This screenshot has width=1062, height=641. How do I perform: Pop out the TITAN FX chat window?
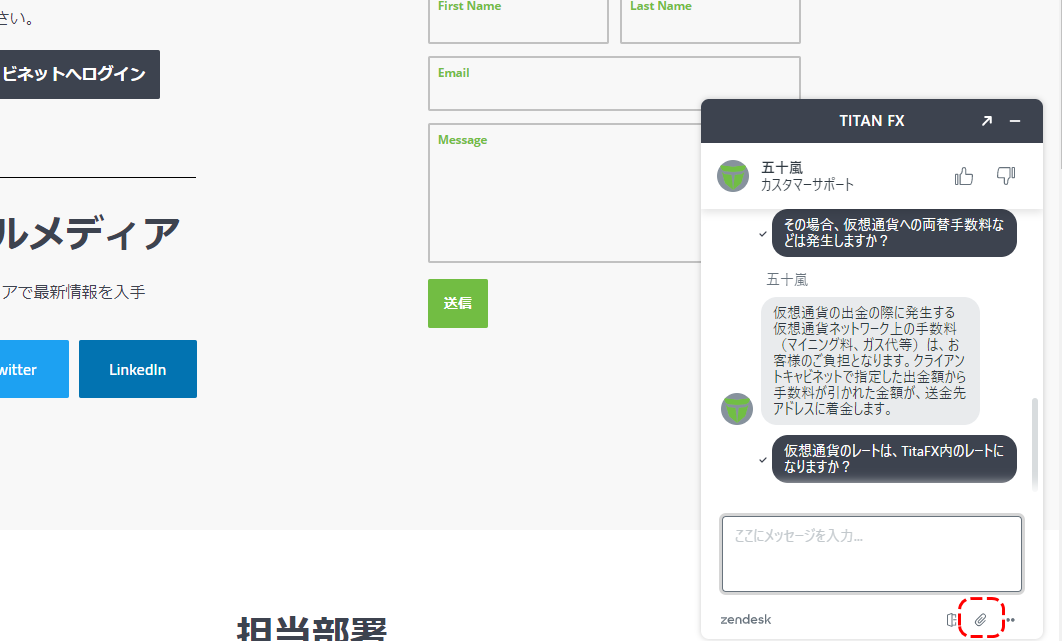tap(987, 121)
